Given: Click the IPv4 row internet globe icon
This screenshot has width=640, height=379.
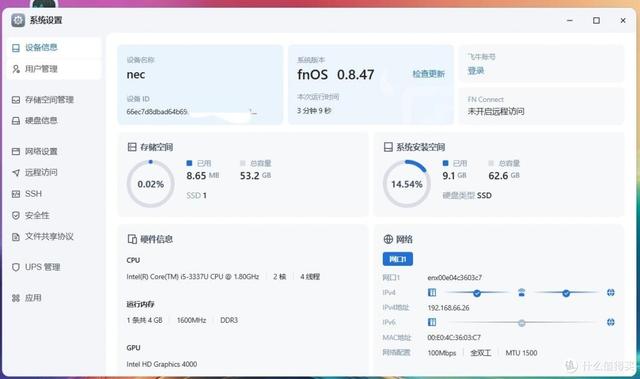Looking at the screenshot, I should coord(611,293).
